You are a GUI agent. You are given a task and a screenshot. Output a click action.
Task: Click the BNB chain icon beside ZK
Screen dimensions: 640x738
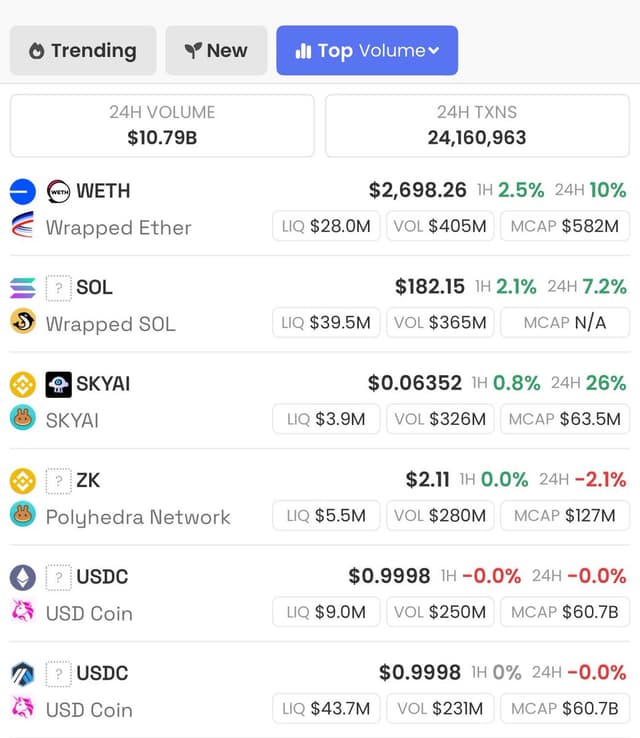[23, 481]
